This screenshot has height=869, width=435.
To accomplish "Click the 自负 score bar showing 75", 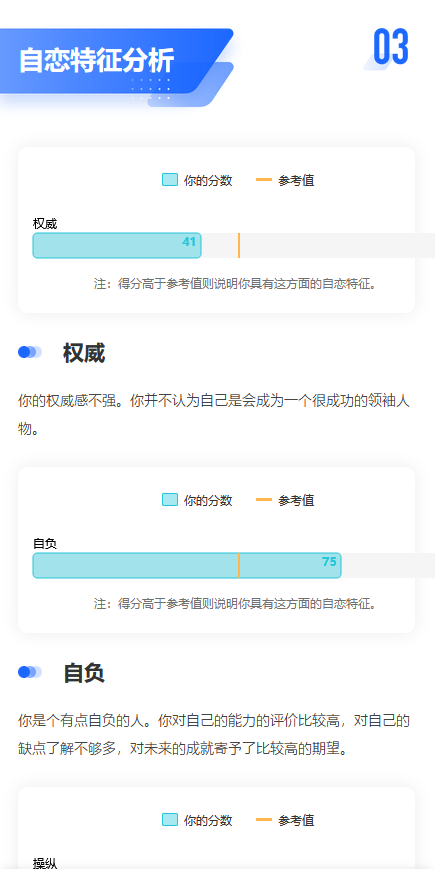I will (x=187, y=565).
